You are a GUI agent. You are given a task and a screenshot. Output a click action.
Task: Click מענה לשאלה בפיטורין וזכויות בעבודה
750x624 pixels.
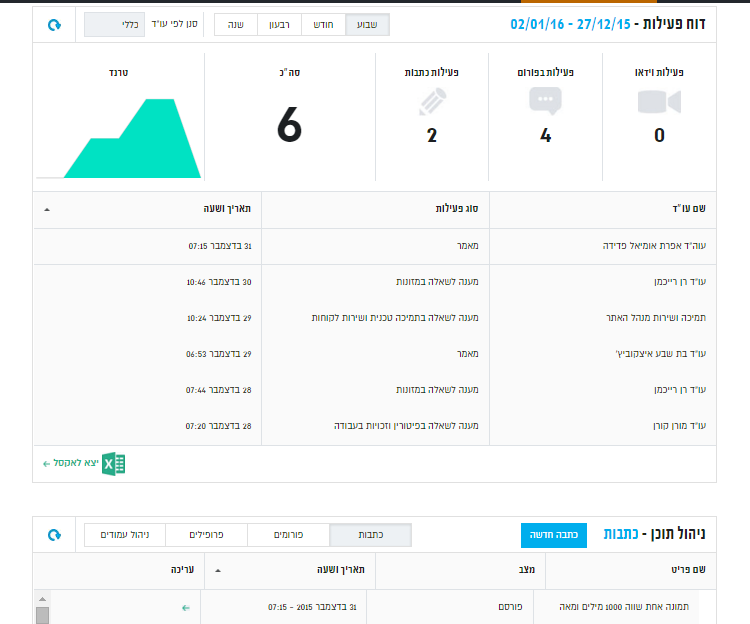[406, 426]
